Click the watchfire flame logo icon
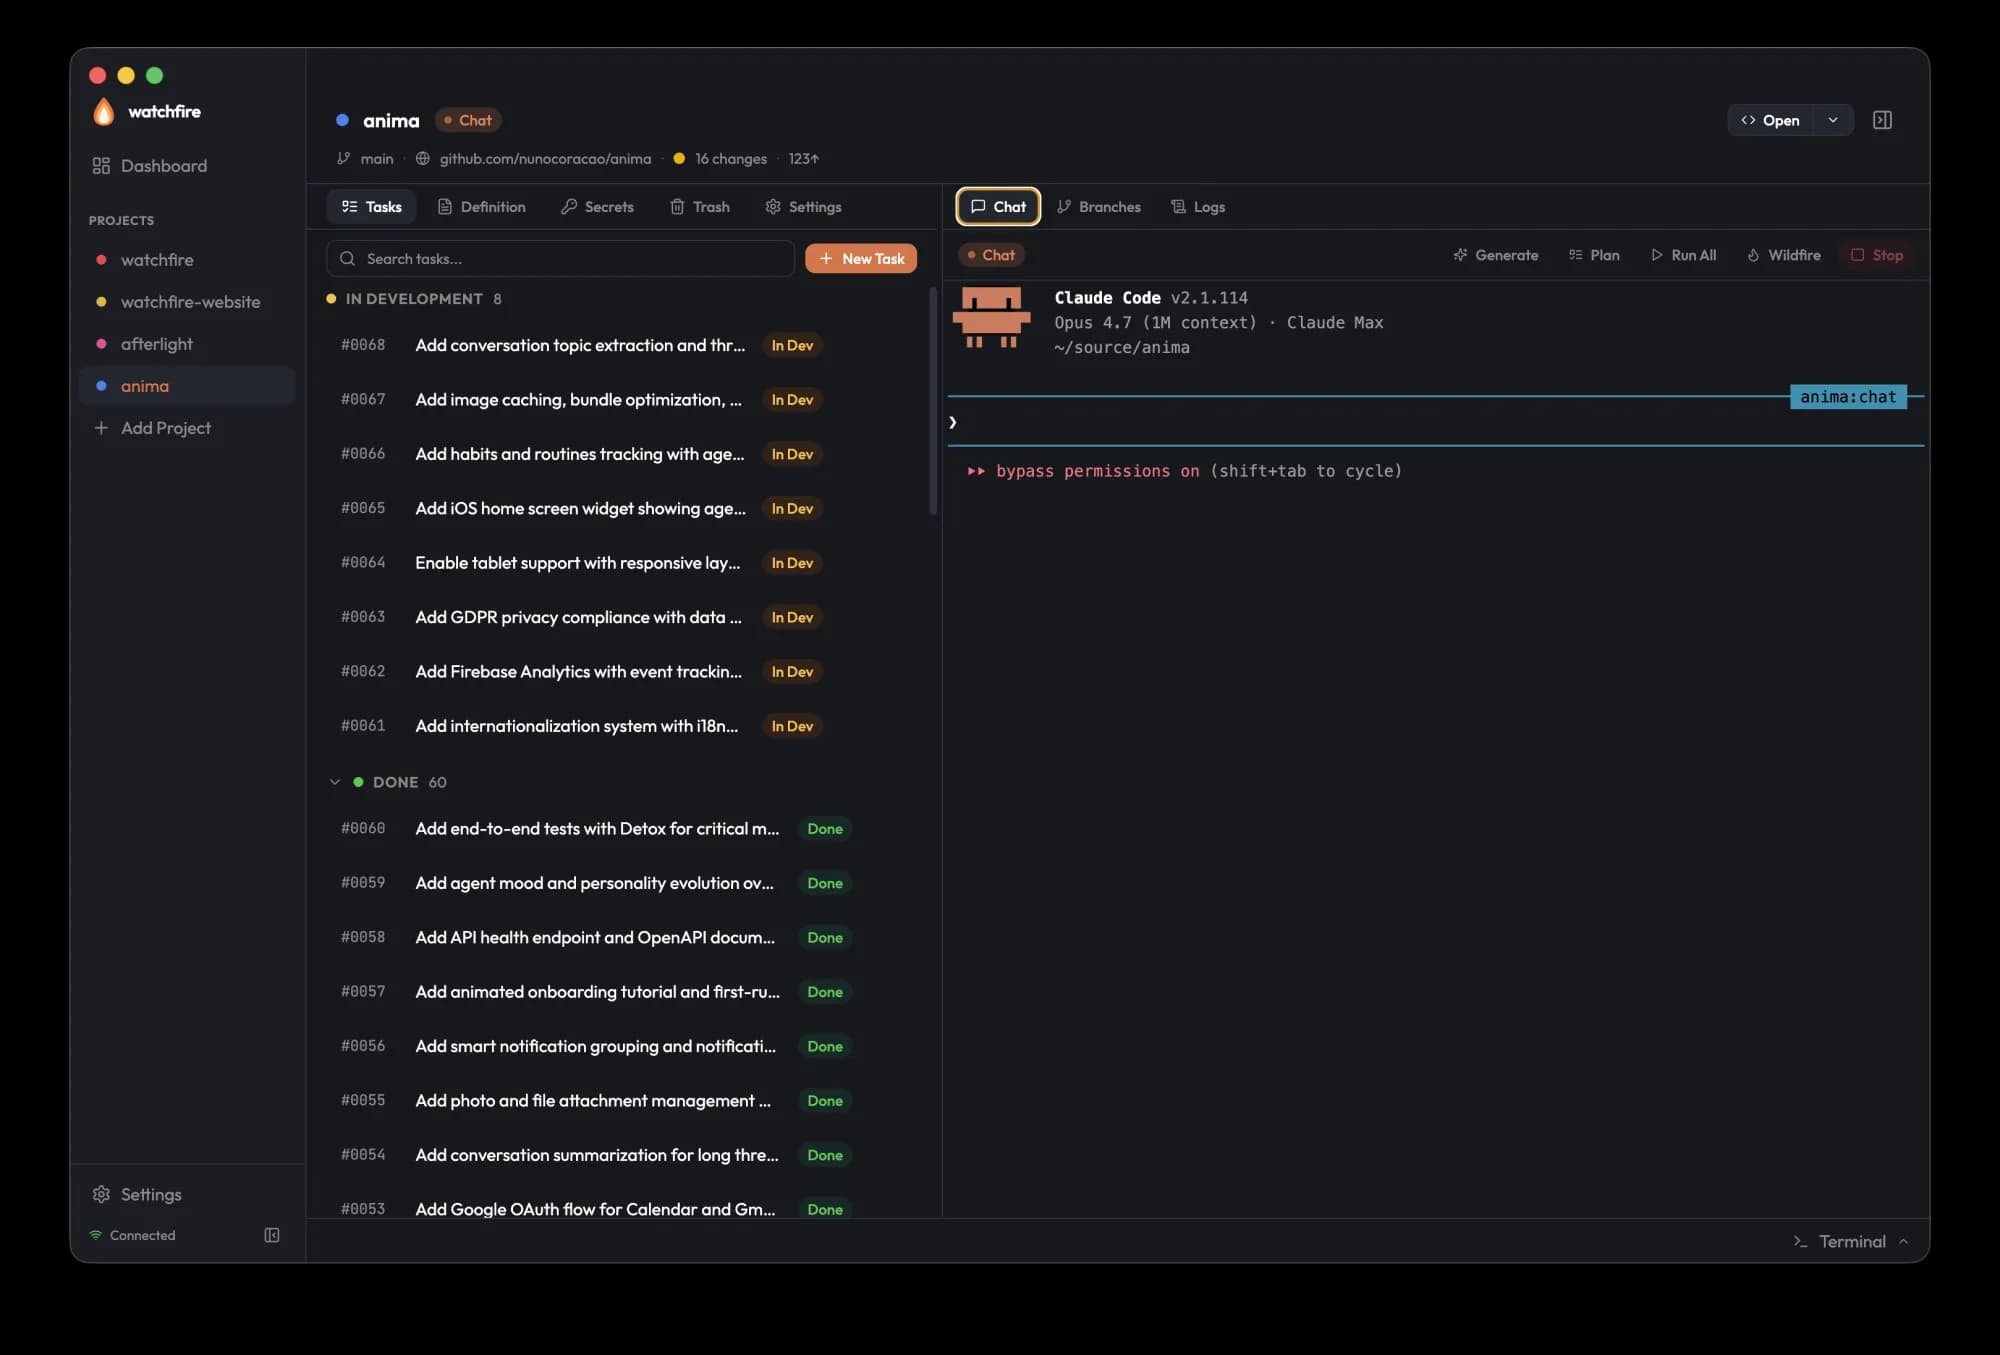 click(104, 112)
